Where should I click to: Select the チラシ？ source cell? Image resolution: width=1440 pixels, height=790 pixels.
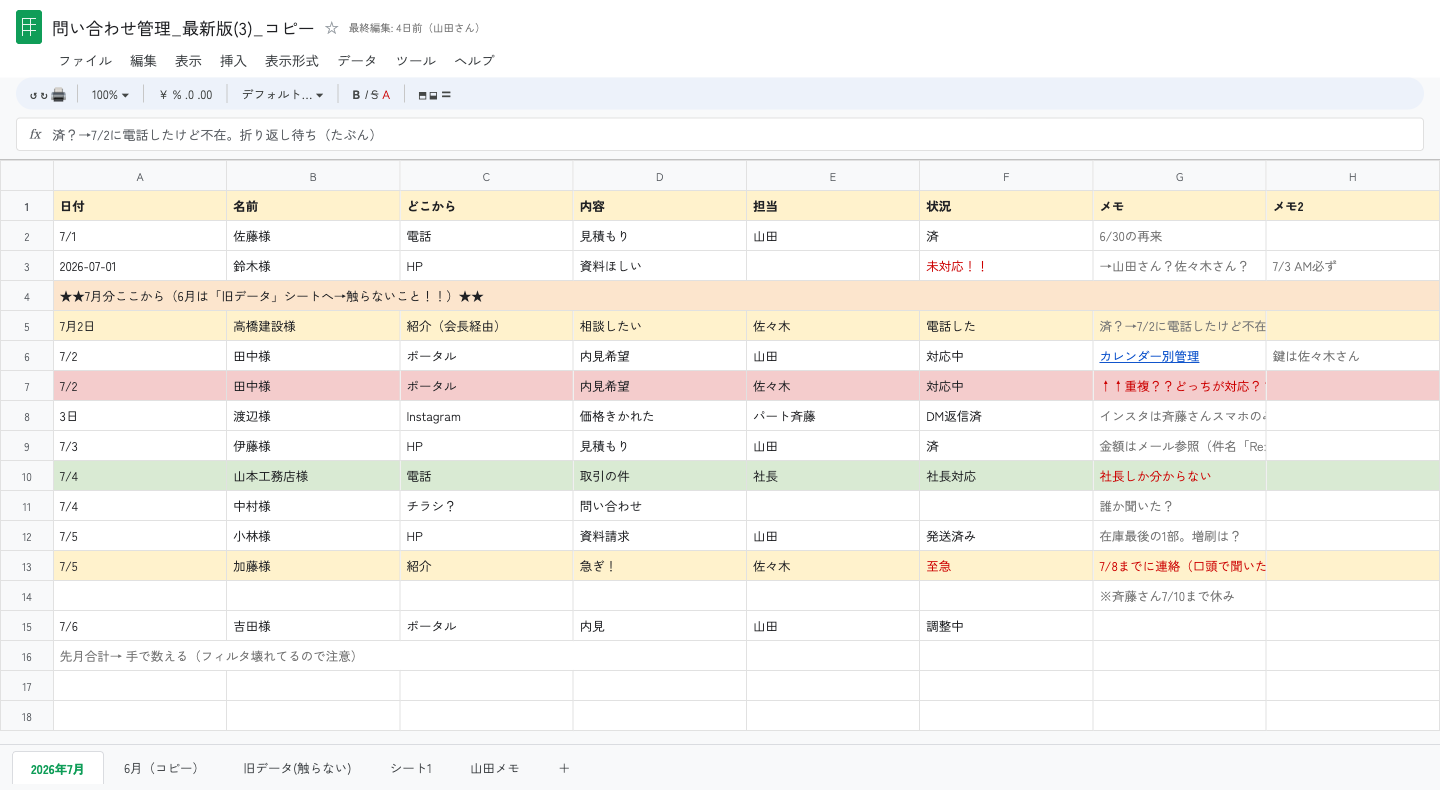(486, 506)
